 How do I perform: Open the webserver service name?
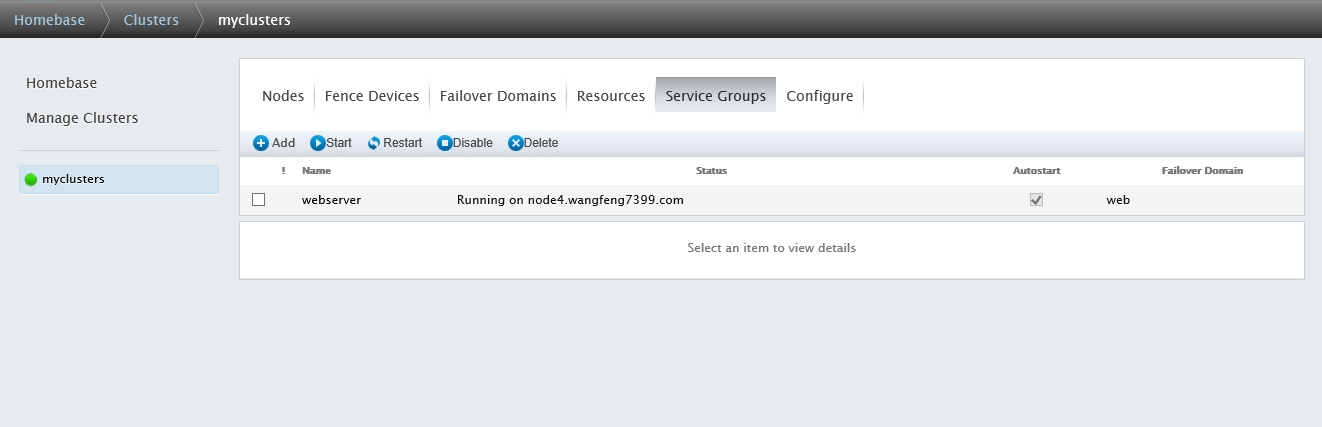(x=331, y=200)
